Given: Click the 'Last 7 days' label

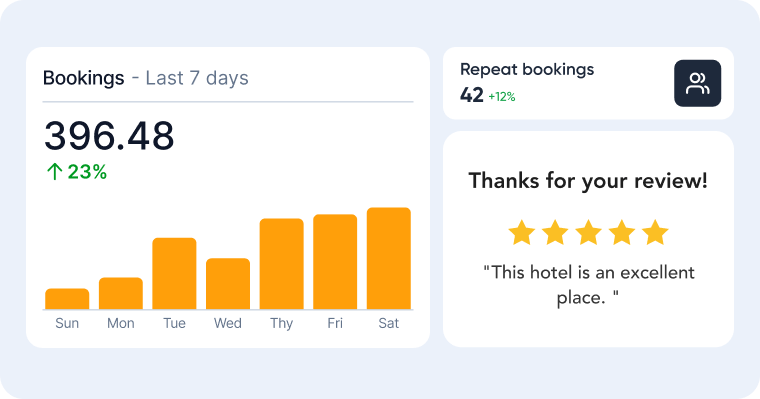Looking at the screenshot, I should [197, 78].
